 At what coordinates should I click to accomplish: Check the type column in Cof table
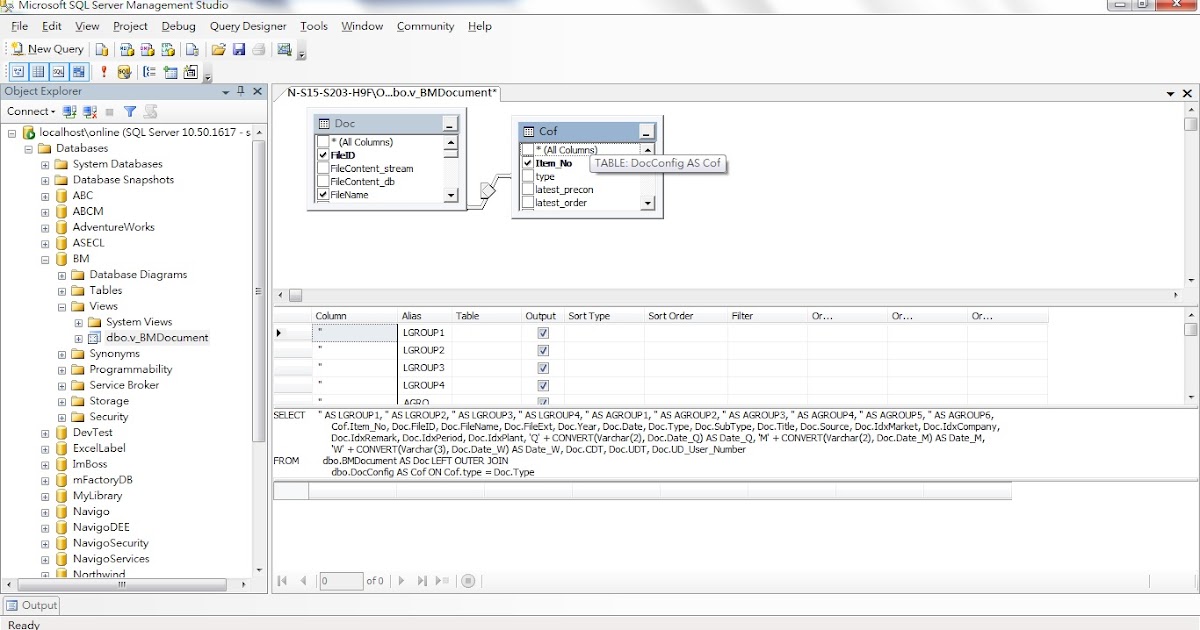point(527,175)
